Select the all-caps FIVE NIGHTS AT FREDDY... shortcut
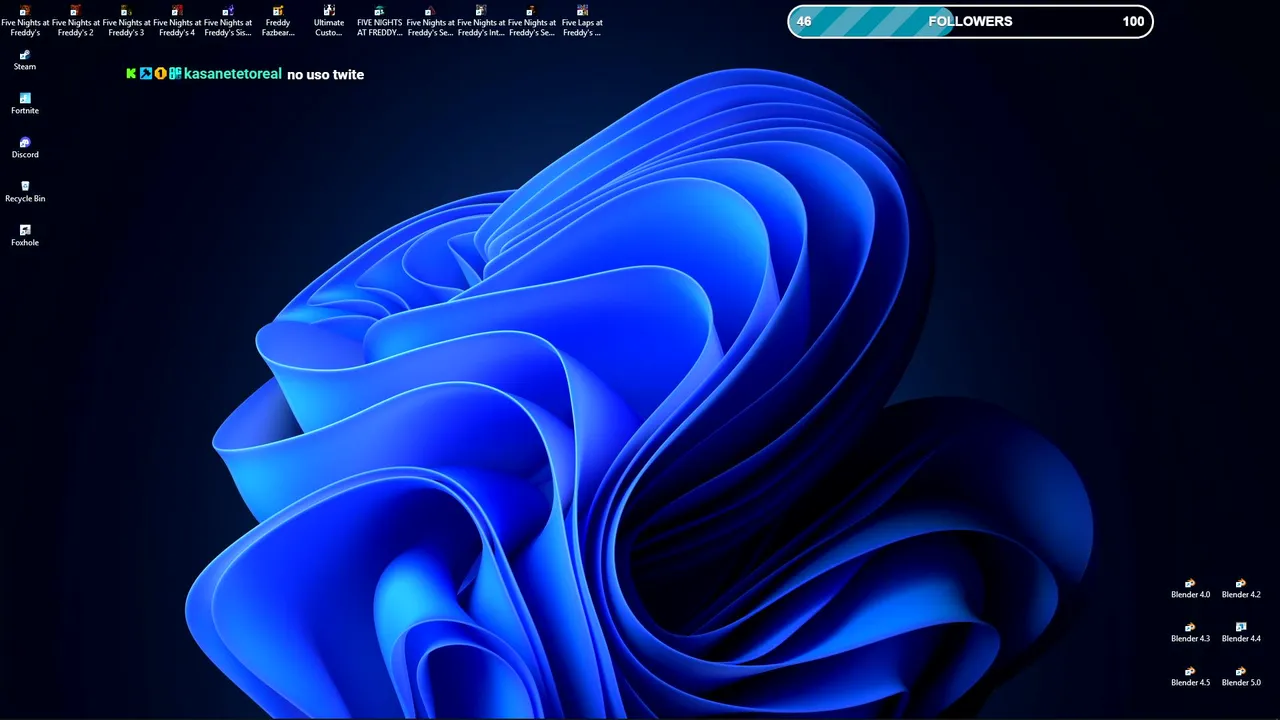1280x720 pixels. tap(380, 21)
